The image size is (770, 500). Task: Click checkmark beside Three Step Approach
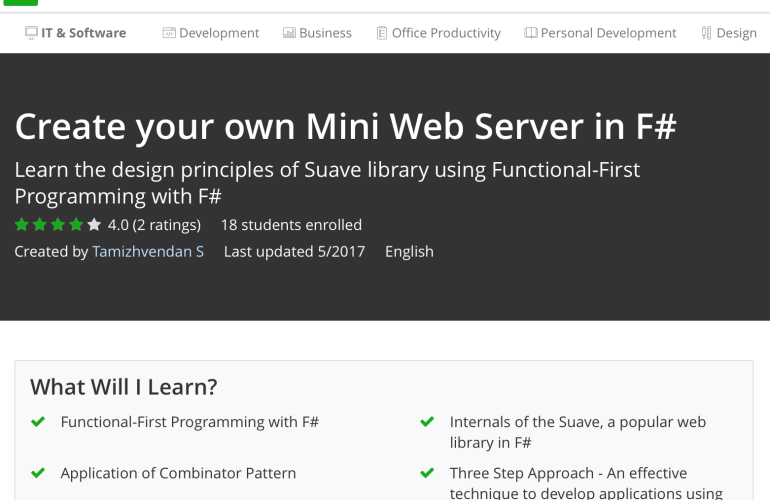427,473
